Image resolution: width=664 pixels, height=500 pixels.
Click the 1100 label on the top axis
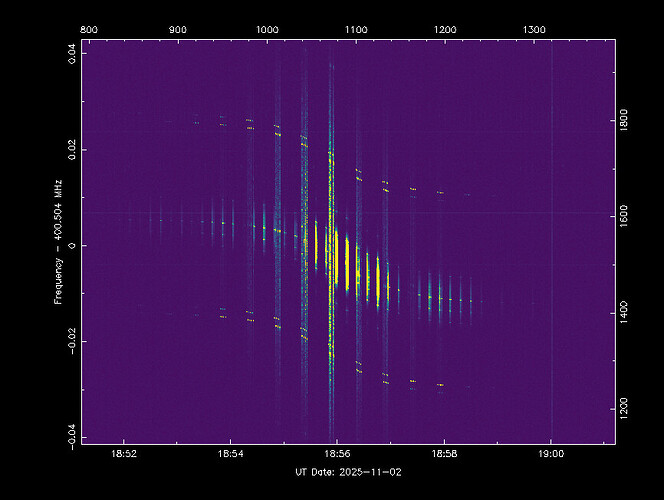[x=356, y=30]
